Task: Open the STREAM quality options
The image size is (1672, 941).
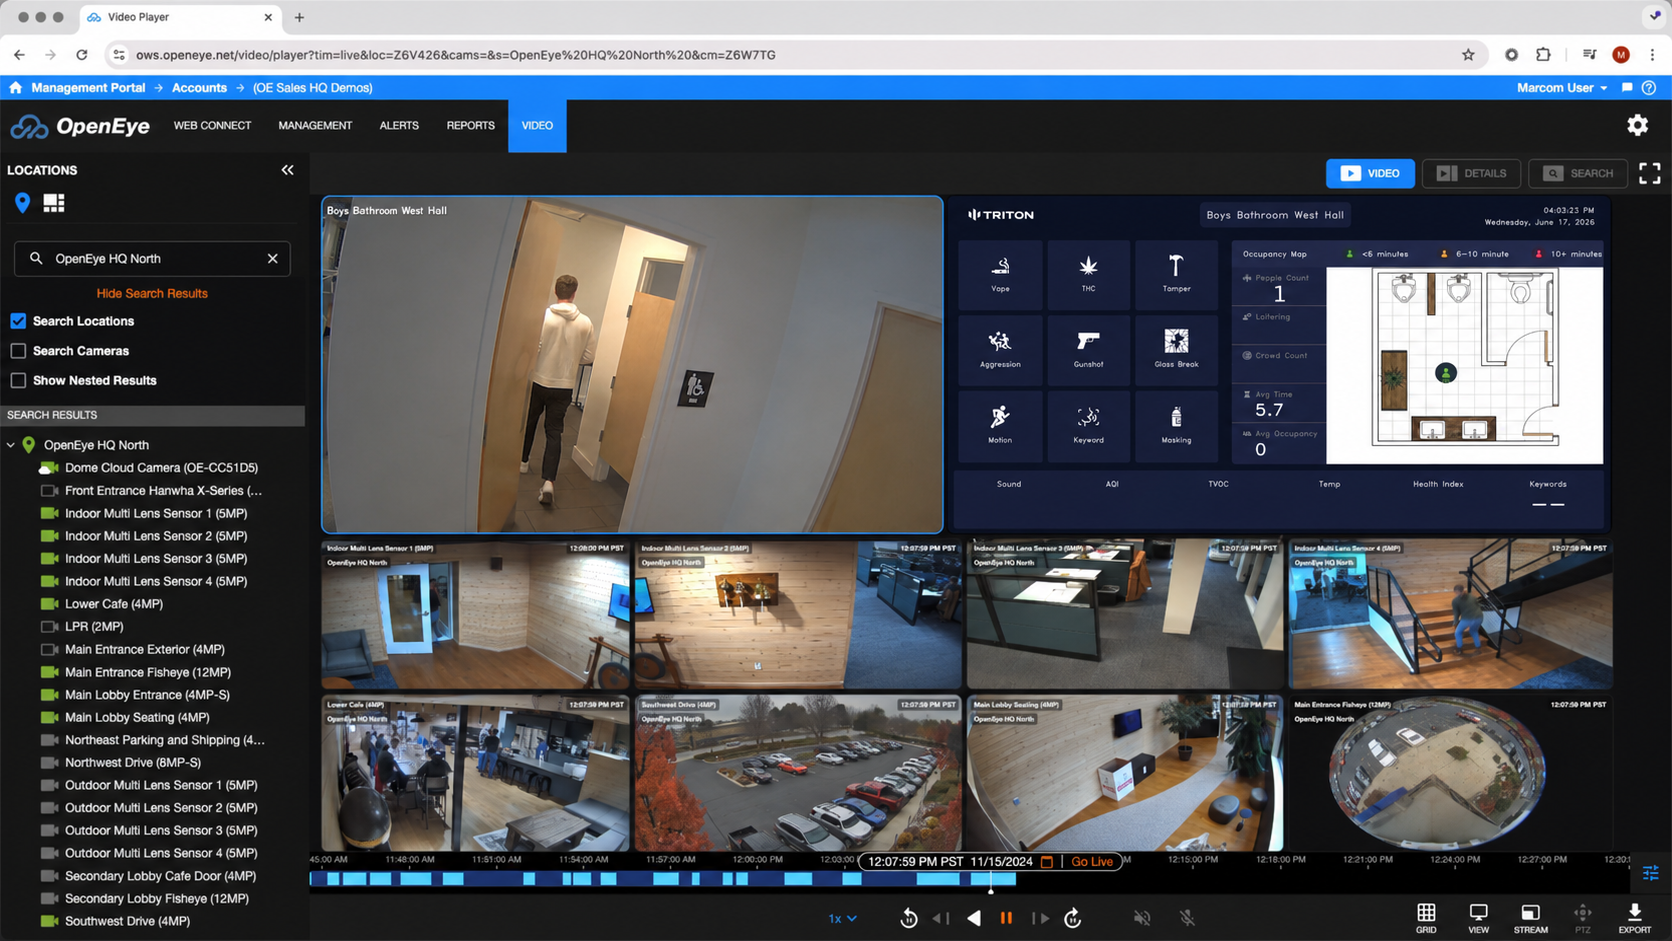Action: tap(1530, 918)
